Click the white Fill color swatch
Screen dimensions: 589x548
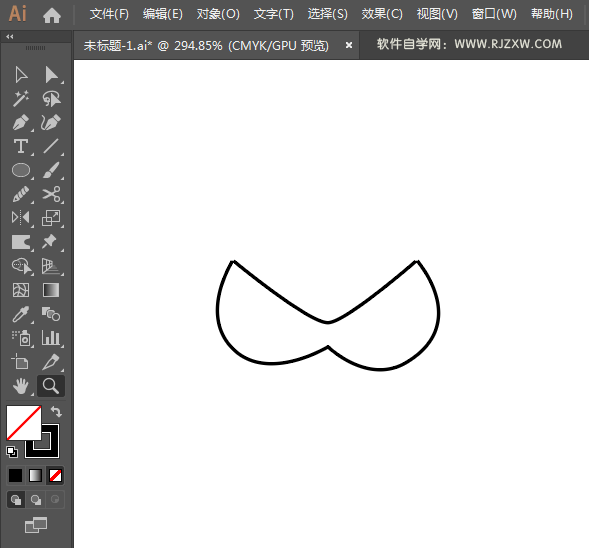click(x=24, y=423)
